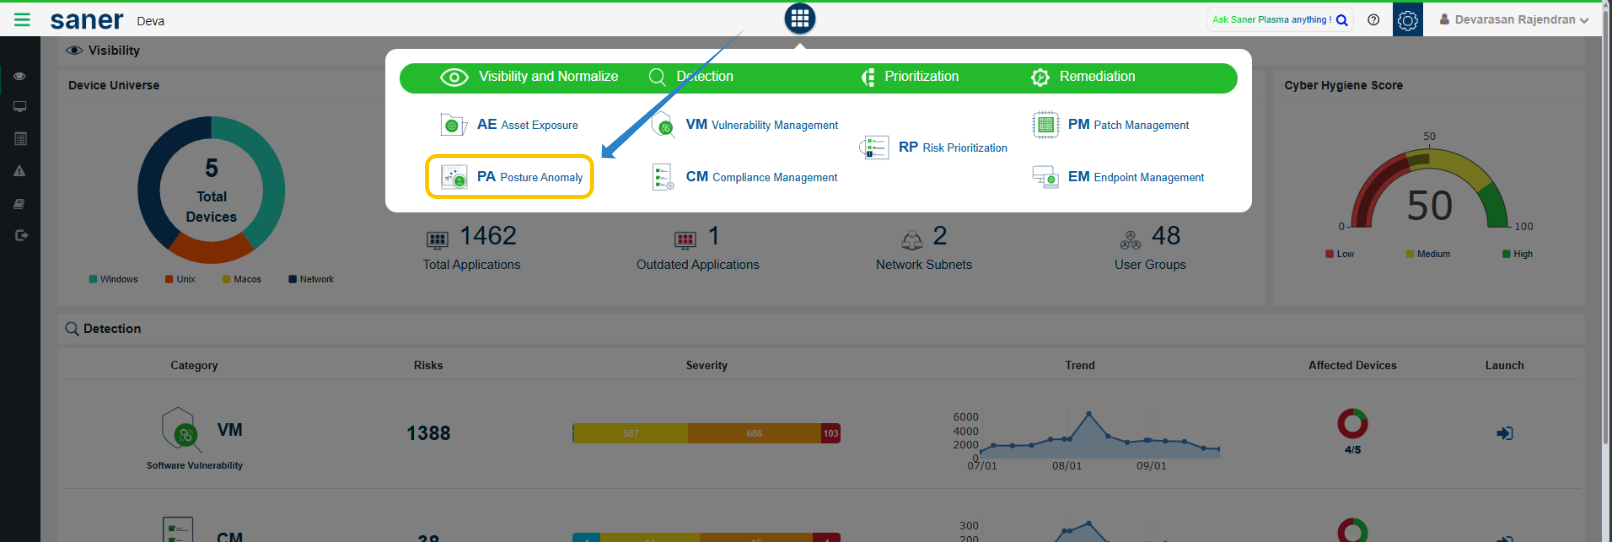Image resolution: width=1612 pixels, height=542 pixels.
Task: Click the search magnifier in Ask Saner box
Action: click(x=1342, y=20)
